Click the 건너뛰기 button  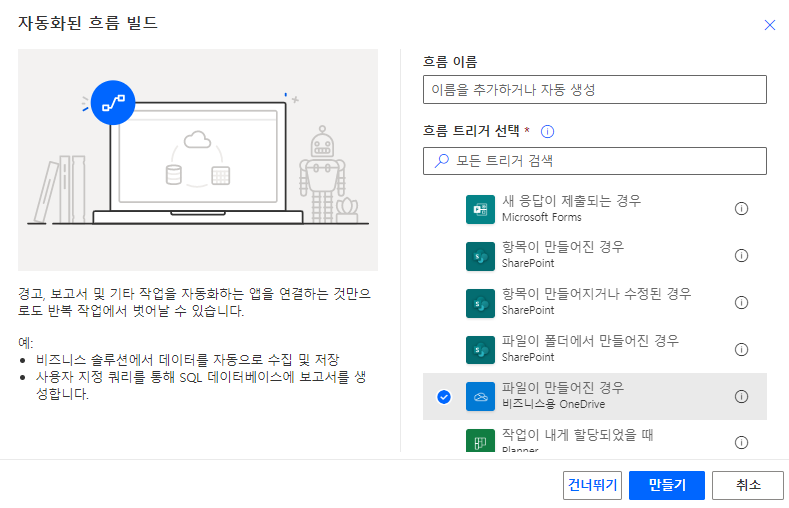click(x=592, y=485)
